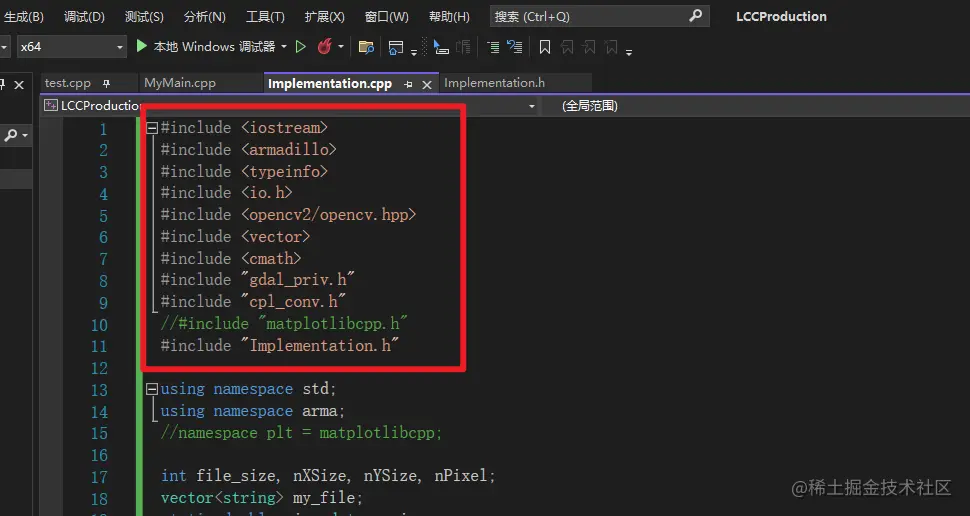970x516 pixels.
Task: Click the vector<string> my_file line
Action: 262,497
